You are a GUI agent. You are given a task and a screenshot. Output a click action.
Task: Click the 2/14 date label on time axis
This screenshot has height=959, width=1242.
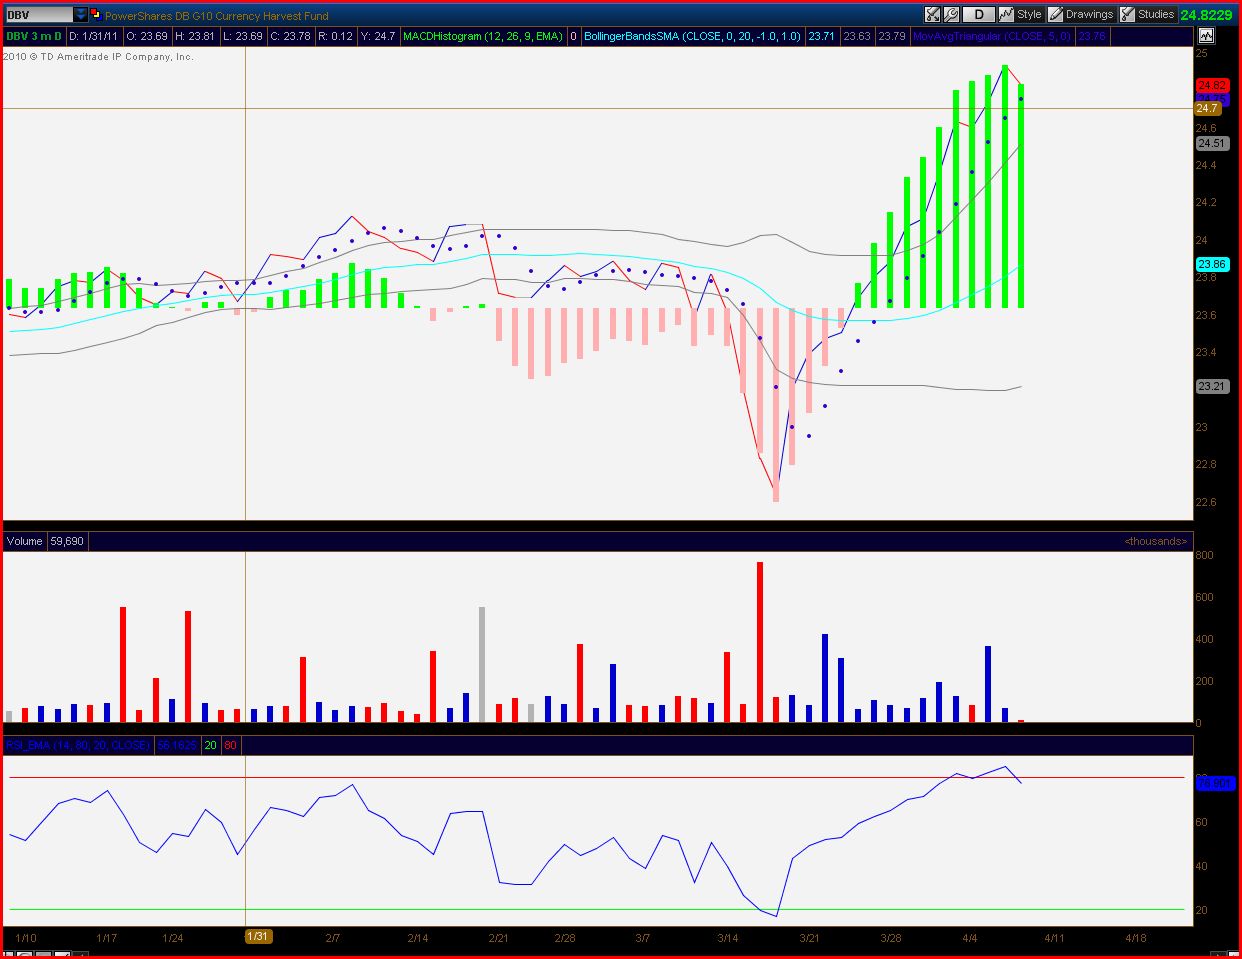(x=418, y=938)
